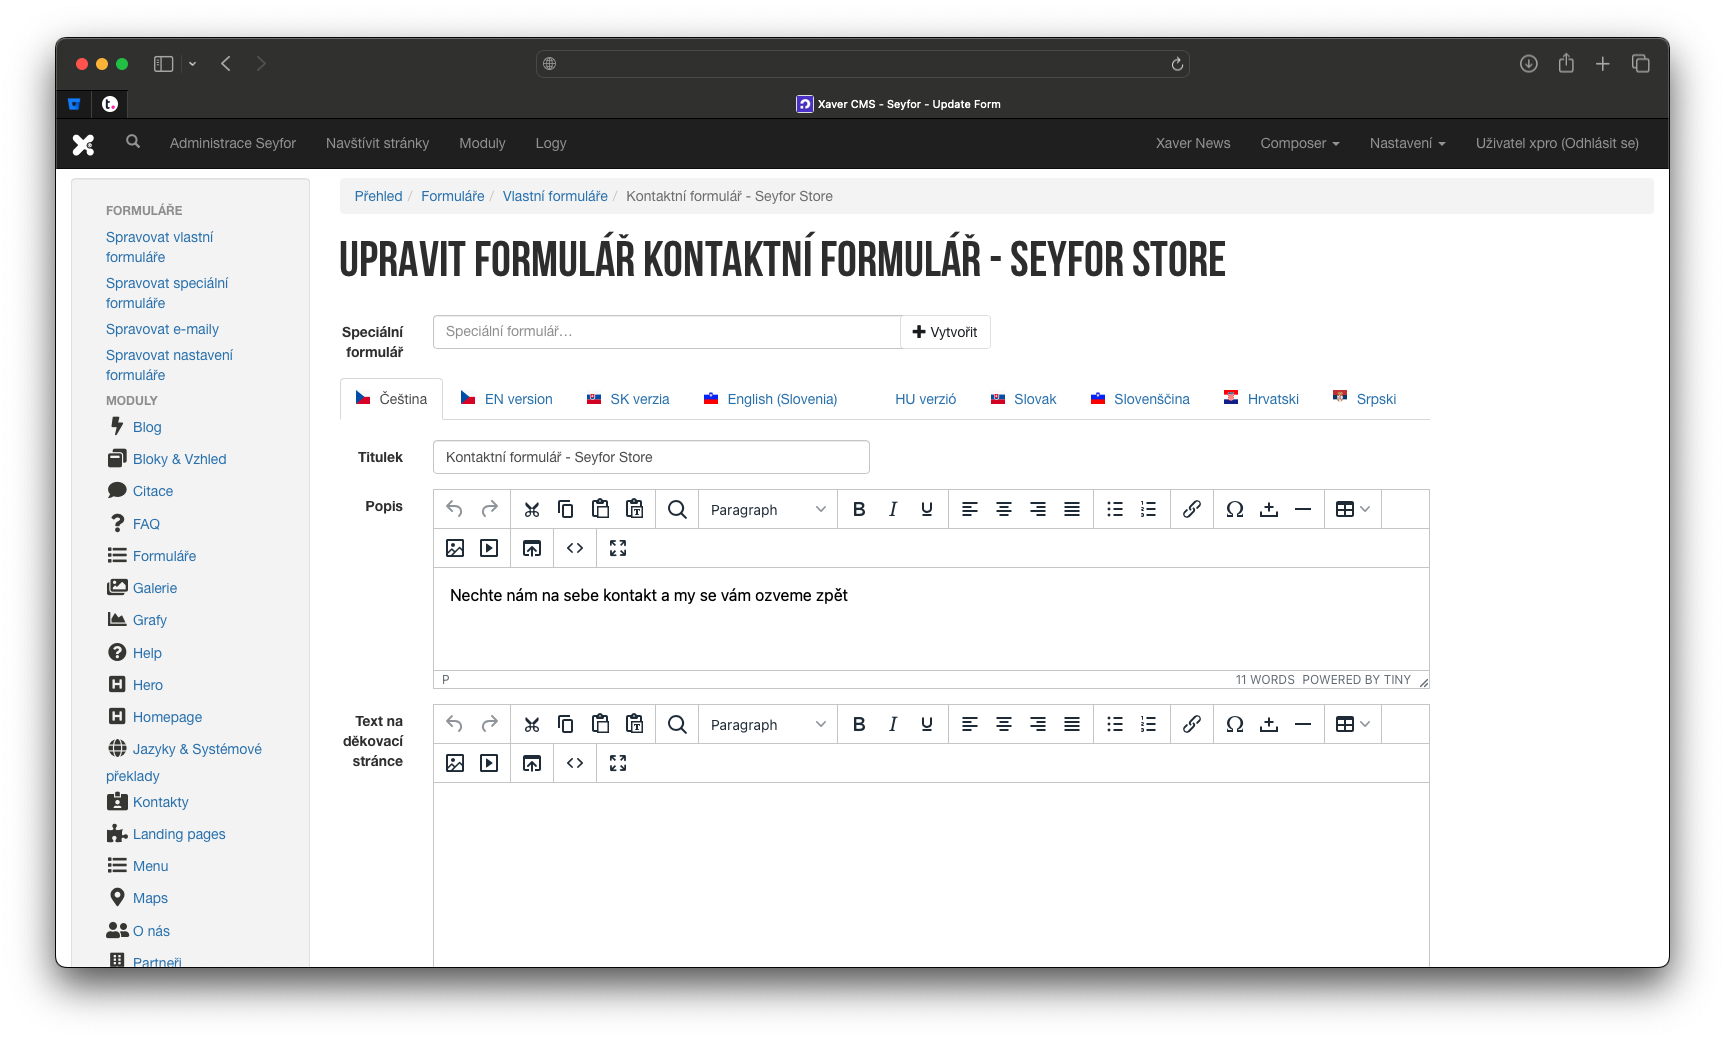1725x1041 pixels.
Task: Open the Vlastní formuláře breadcrumb link
Action: 555,196
